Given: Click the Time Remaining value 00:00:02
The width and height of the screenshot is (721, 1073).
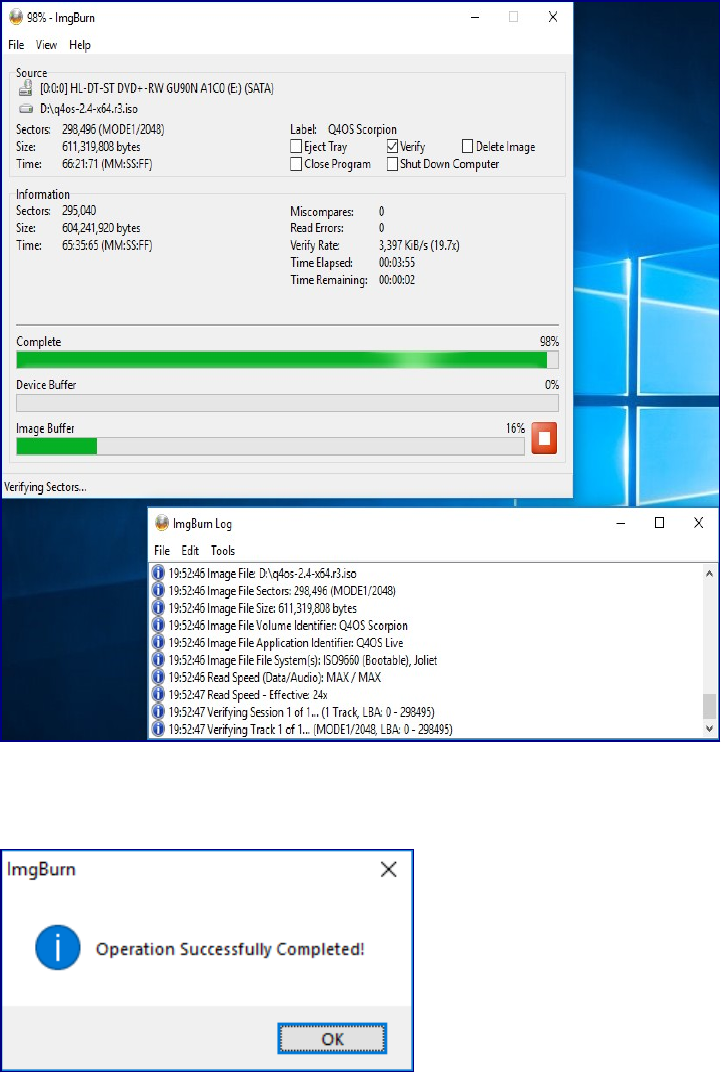Looking at the screenshot, I should [x=397, y=280].
